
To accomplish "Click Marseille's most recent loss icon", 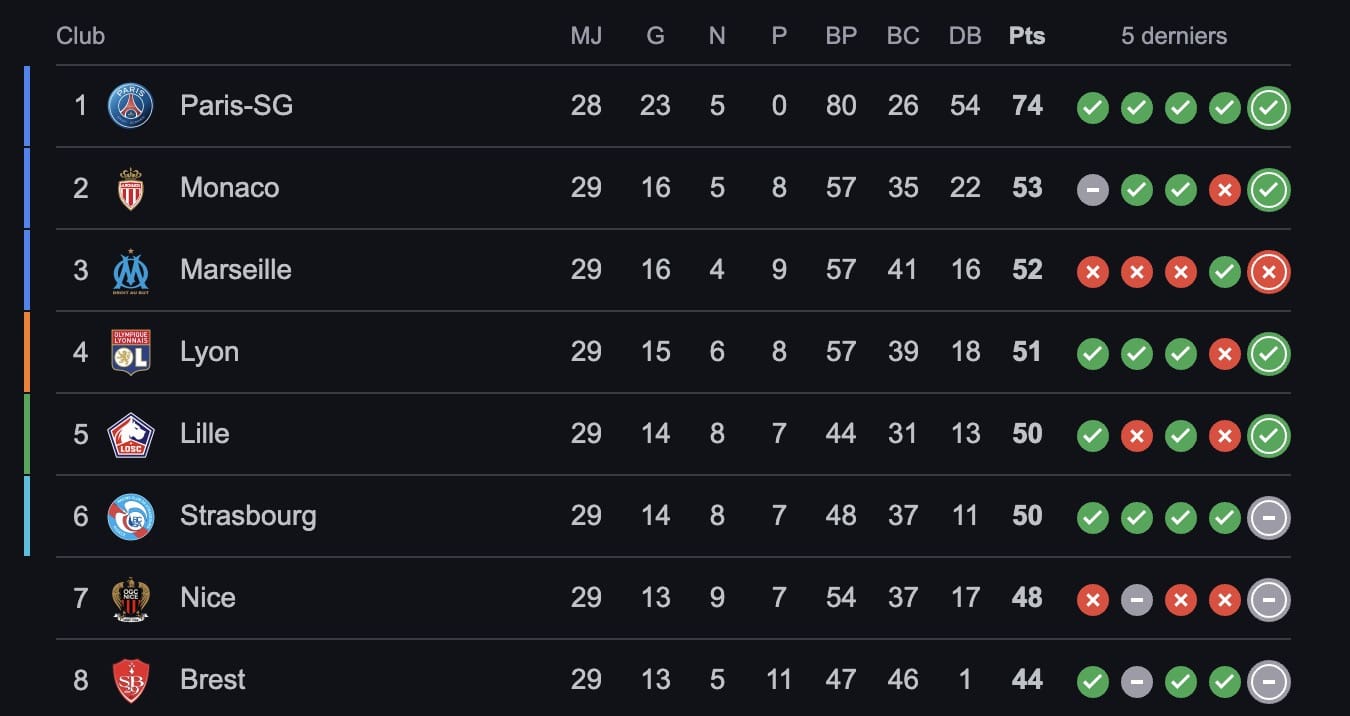I will (1269, 272).
